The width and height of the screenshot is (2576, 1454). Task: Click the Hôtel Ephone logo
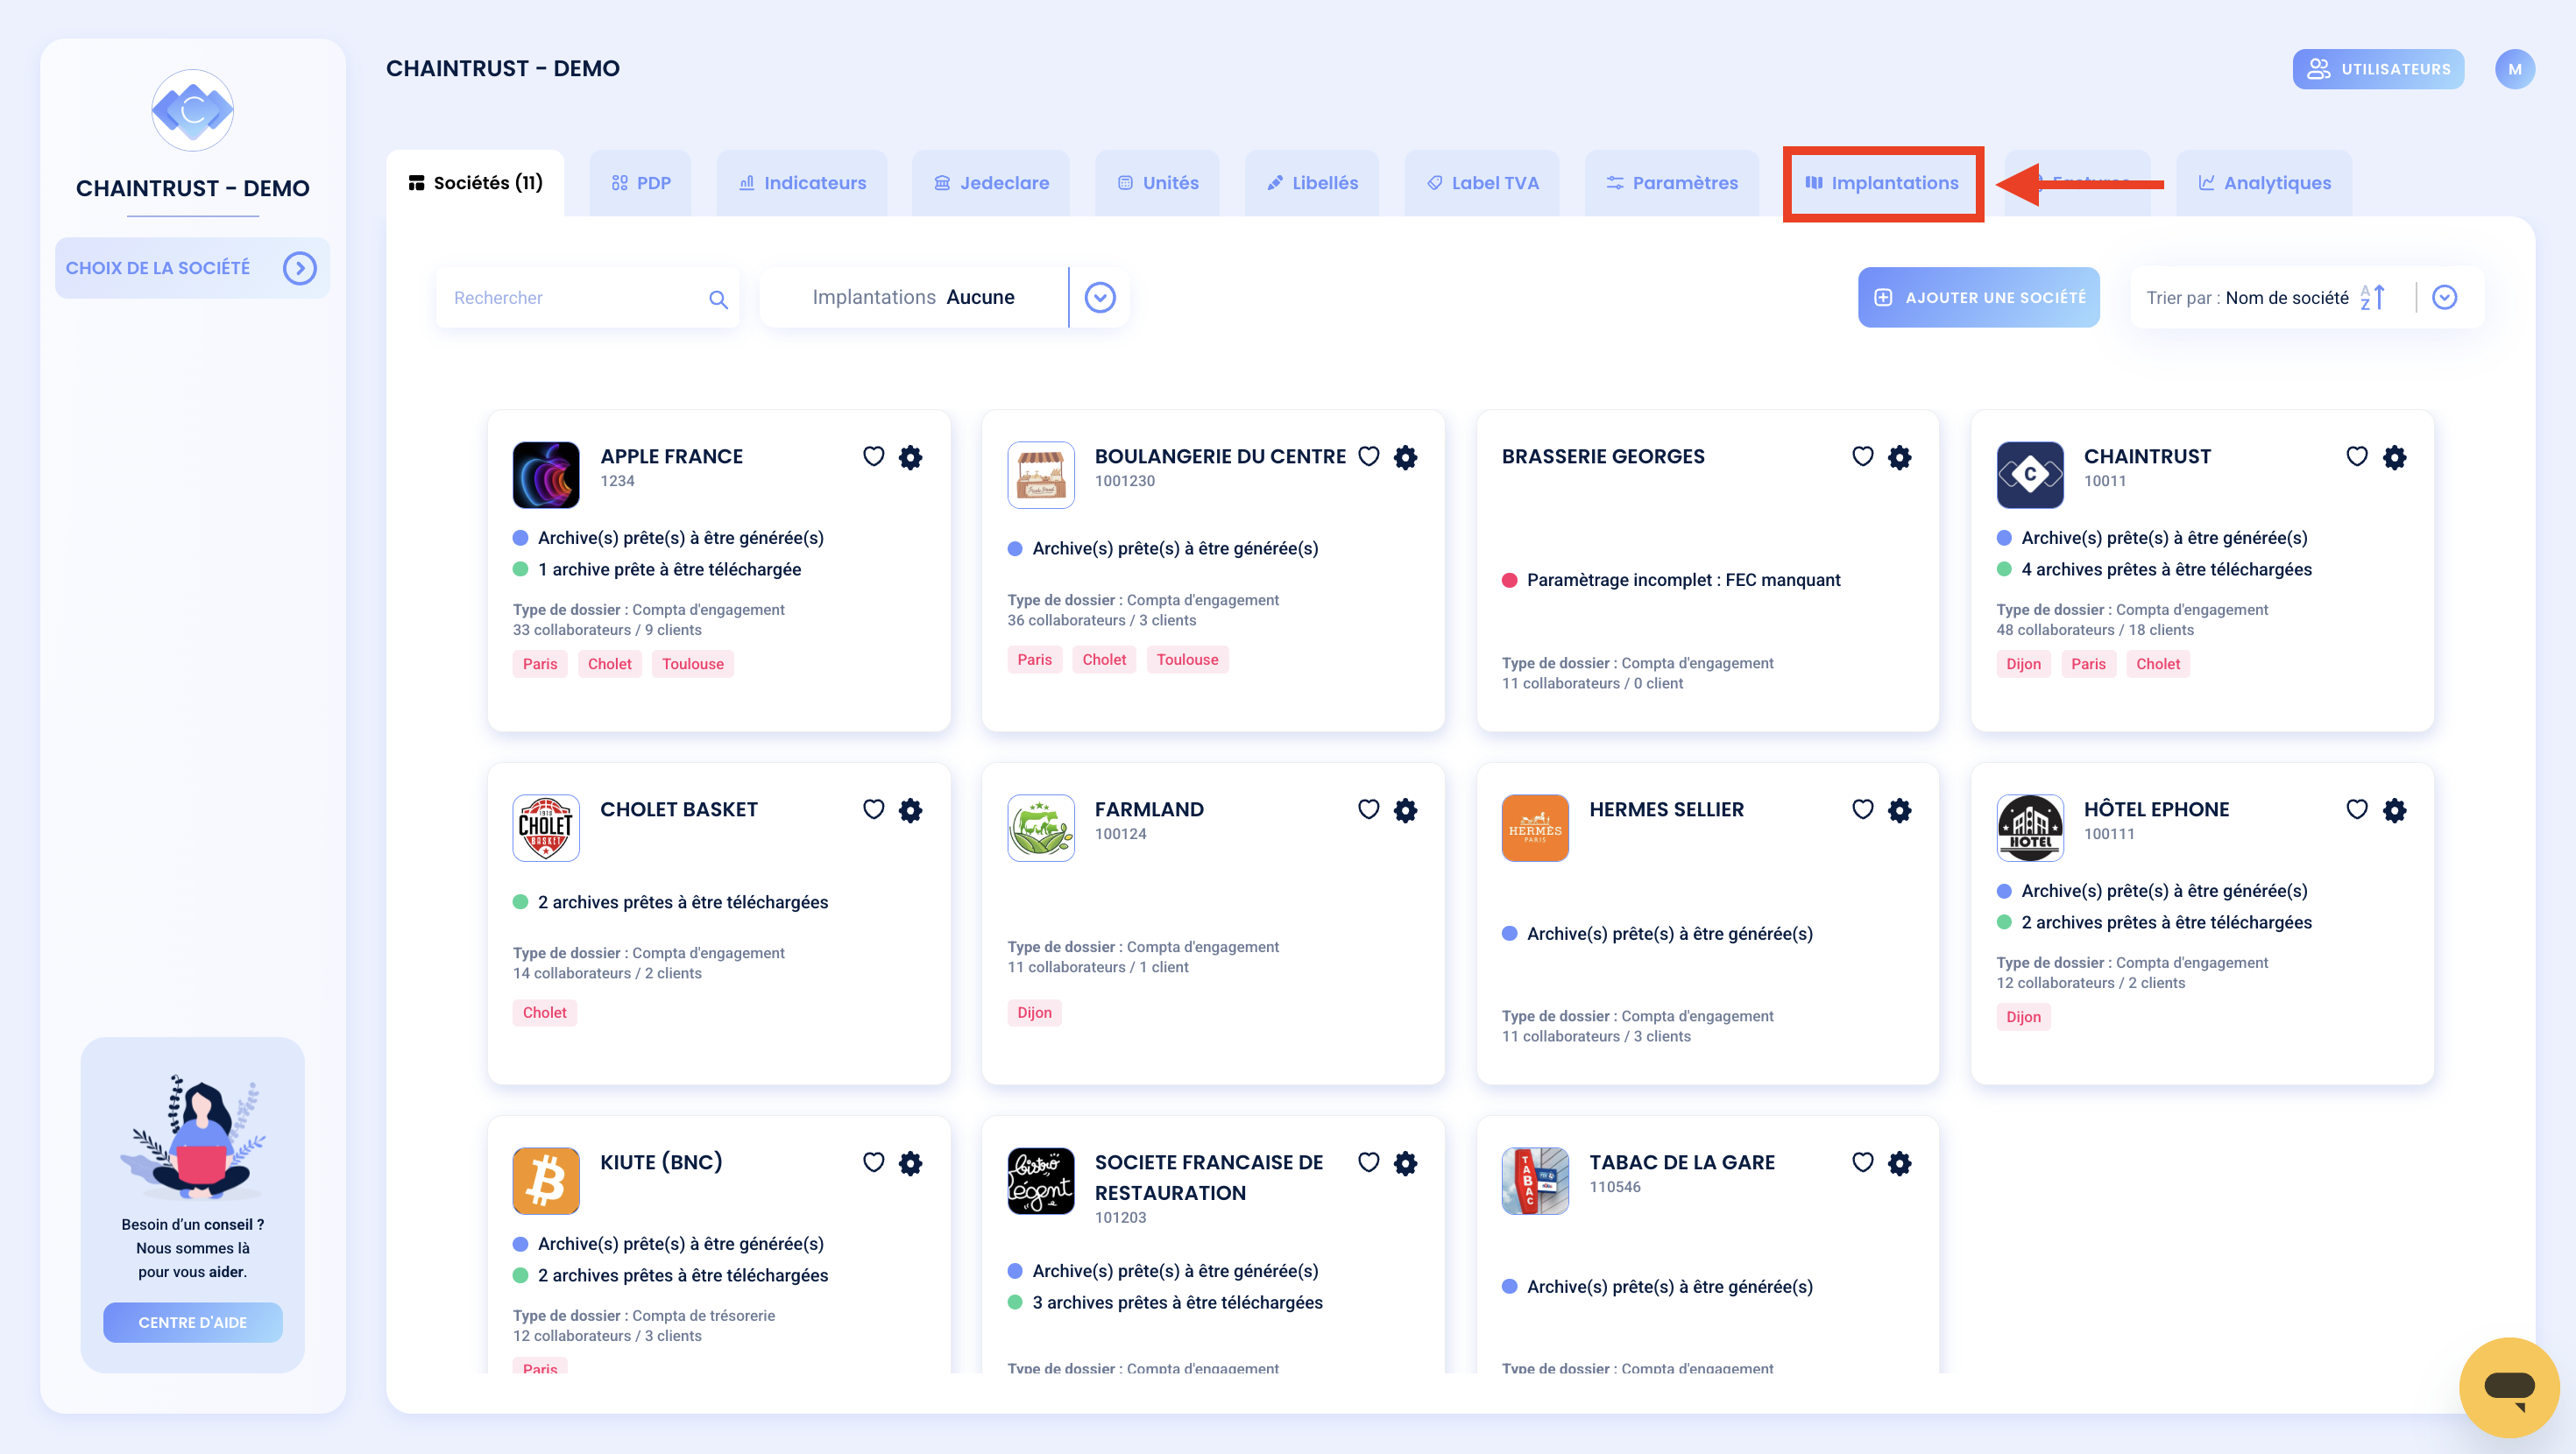coord(2030,828)
